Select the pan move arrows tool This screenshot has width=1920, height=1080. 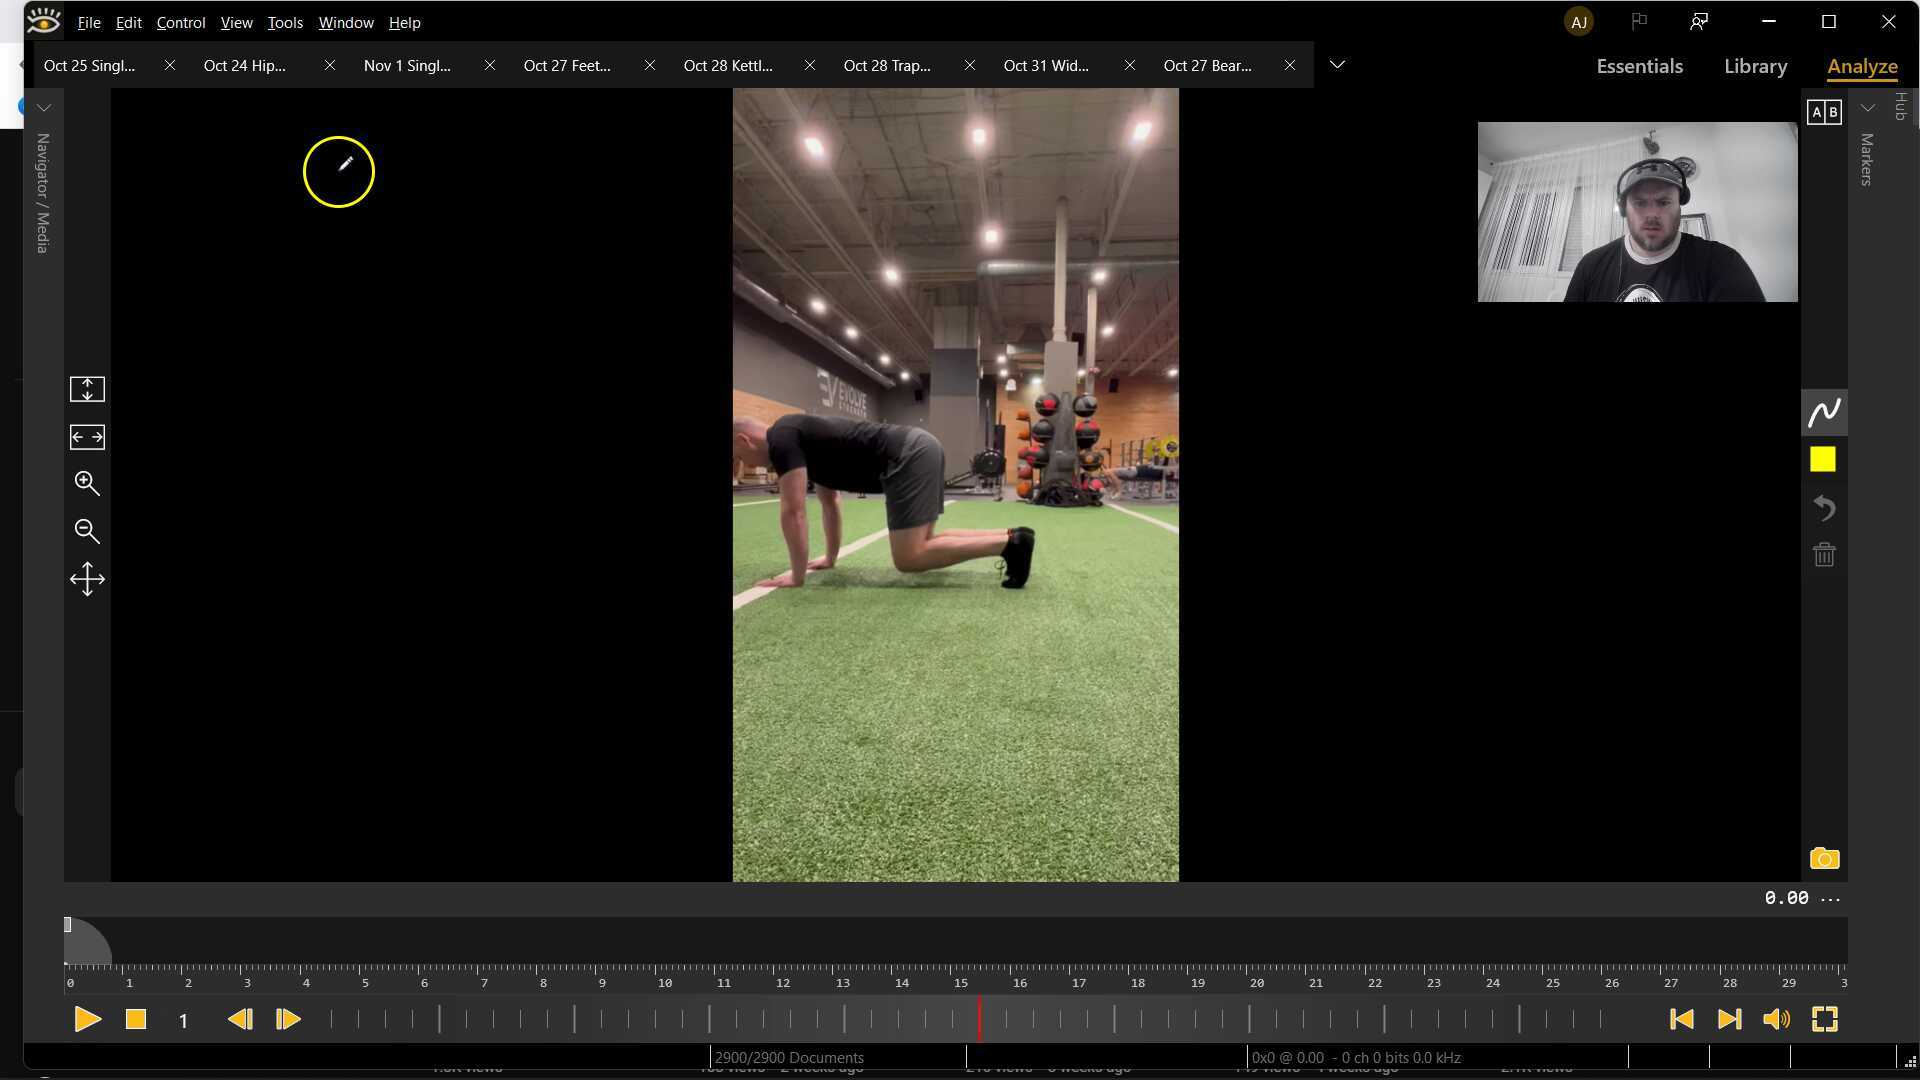click(x=87, y=580)
